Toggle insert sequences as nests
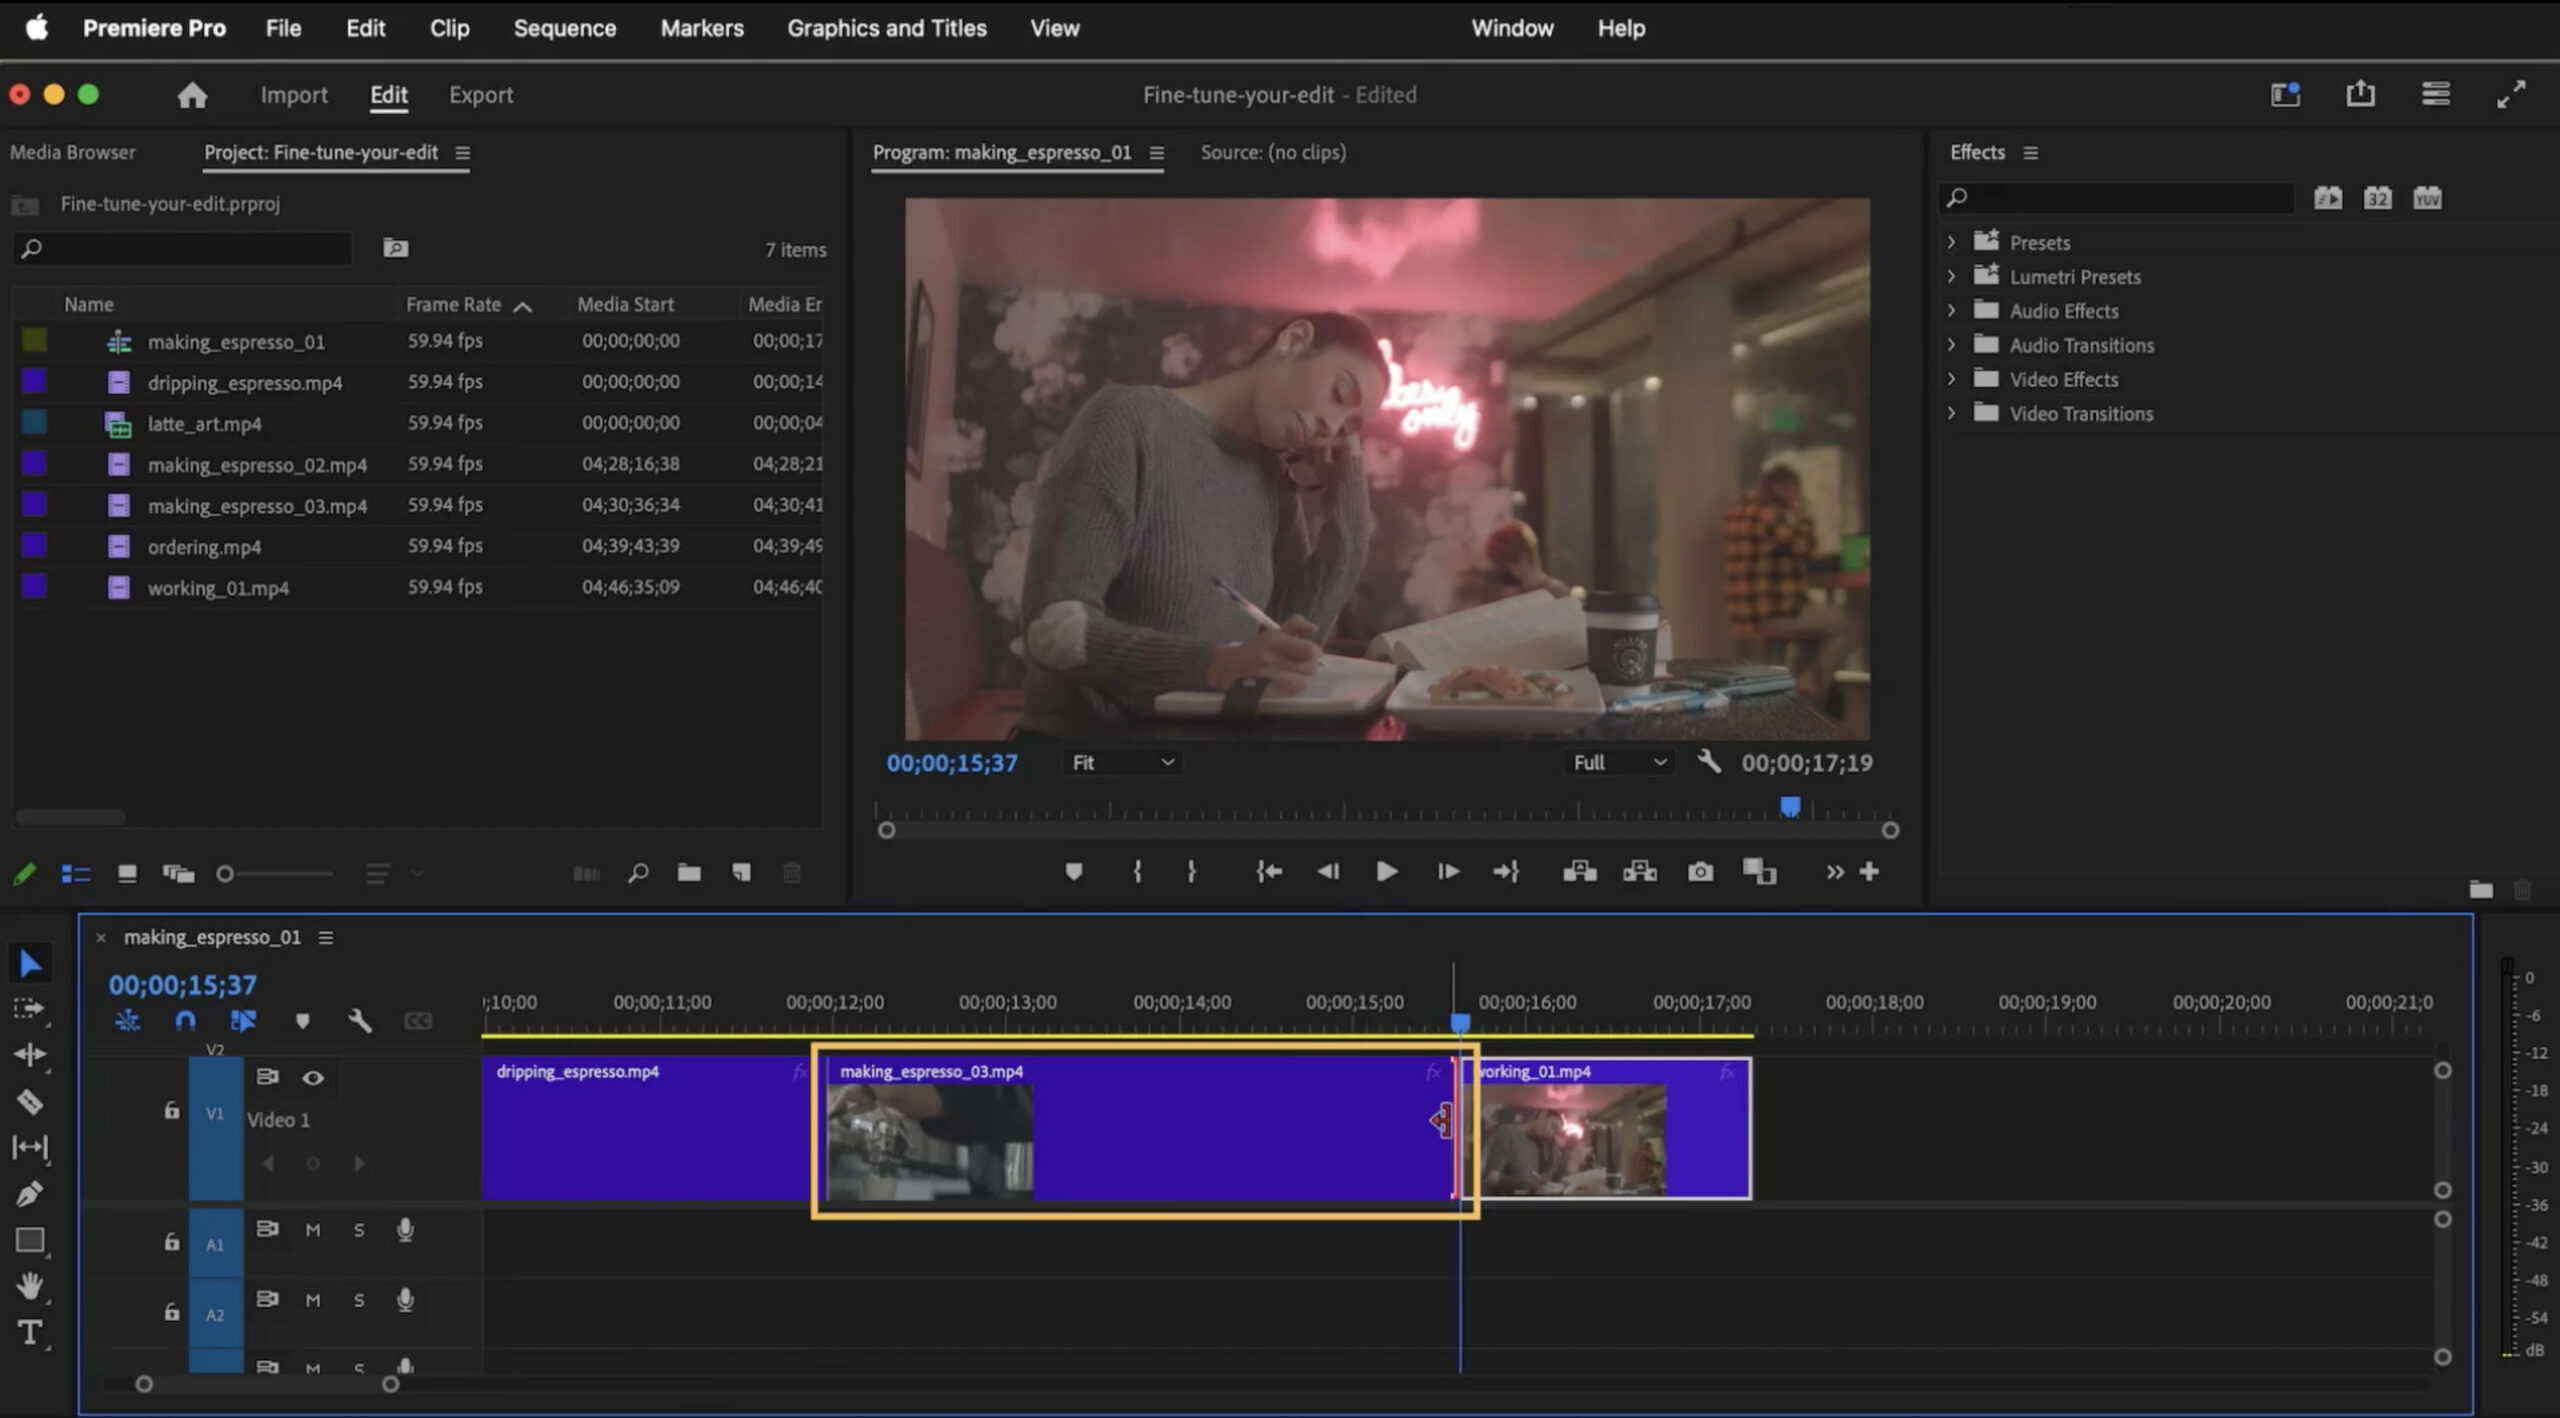This screenshot has height=1418, width=2560. [127, 1021]
